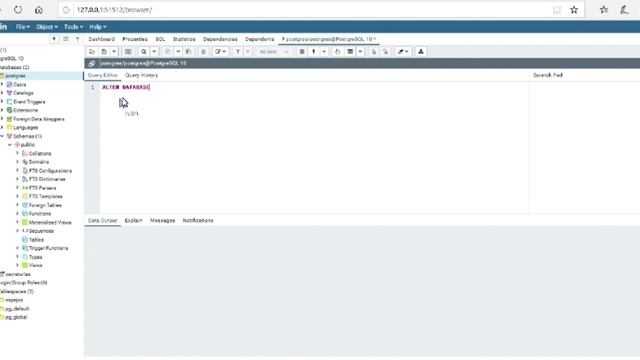Open the Object menu
The image size is (640, 360).
[47, 27]
